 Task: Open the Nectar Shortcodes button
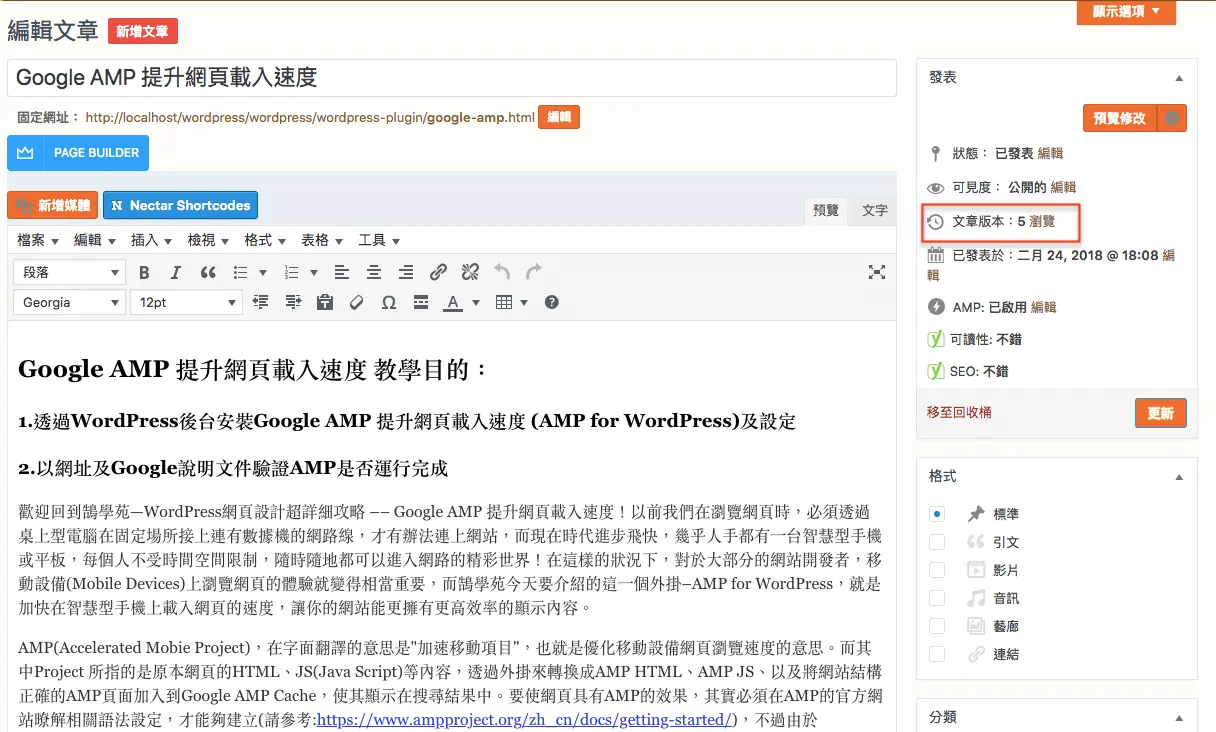pos(180,205)
